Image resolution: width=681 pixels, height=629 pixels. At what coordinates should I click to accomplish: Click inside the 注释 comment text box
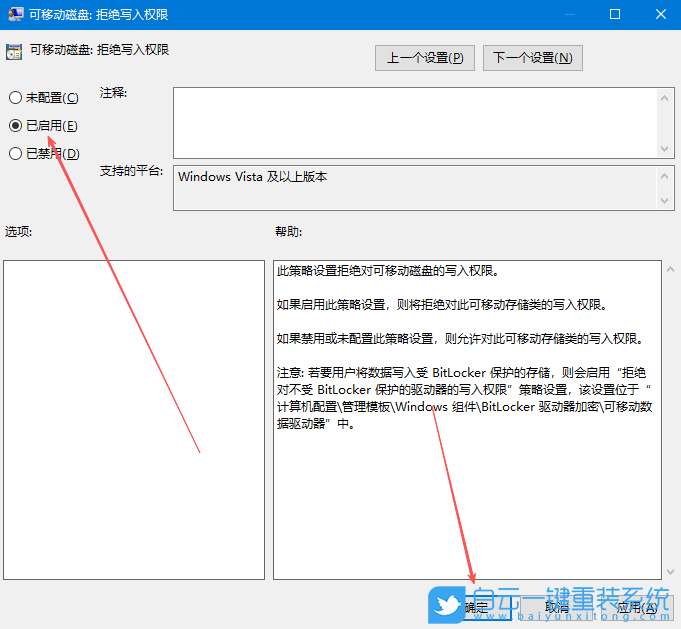tap(416, 123)
